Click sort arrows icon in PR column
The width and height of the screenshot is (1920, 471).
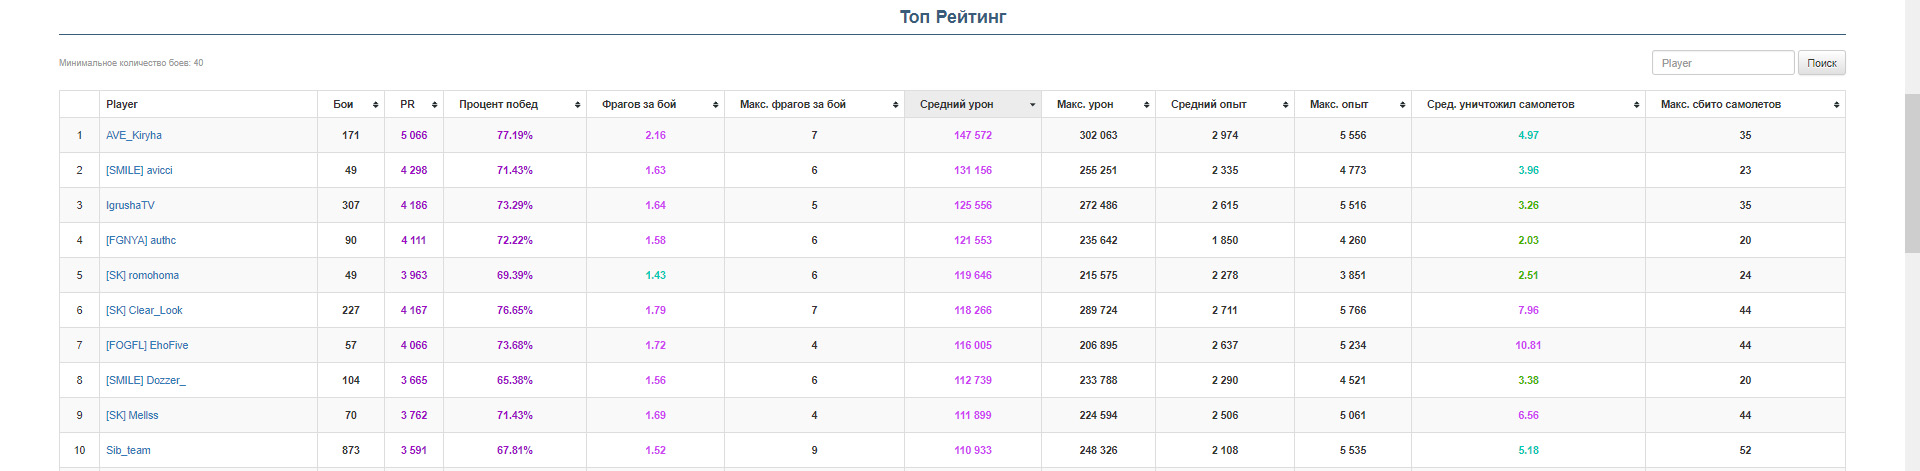(x=435, y=105)
